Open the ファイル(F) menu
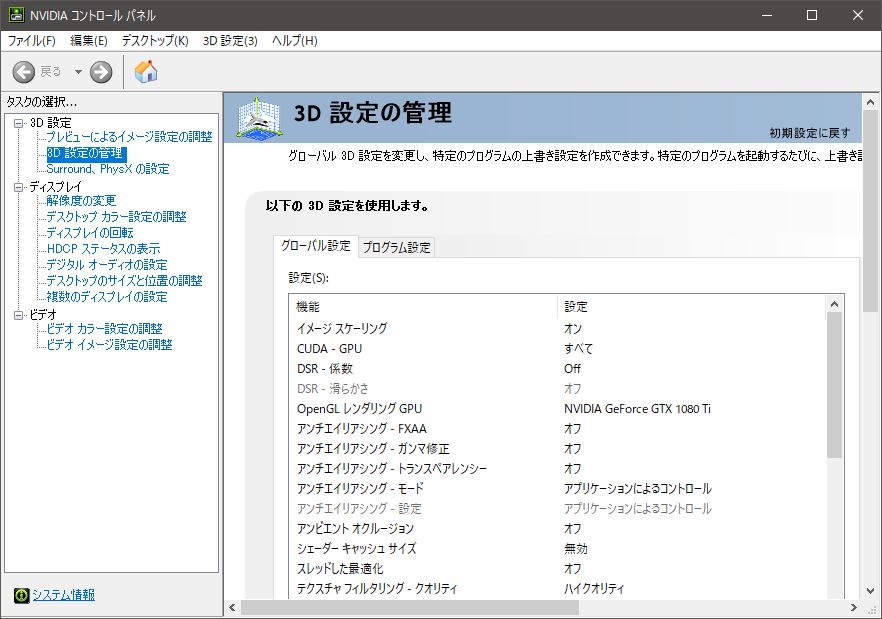This screenshot has width=882, height=619. point(32,41)
